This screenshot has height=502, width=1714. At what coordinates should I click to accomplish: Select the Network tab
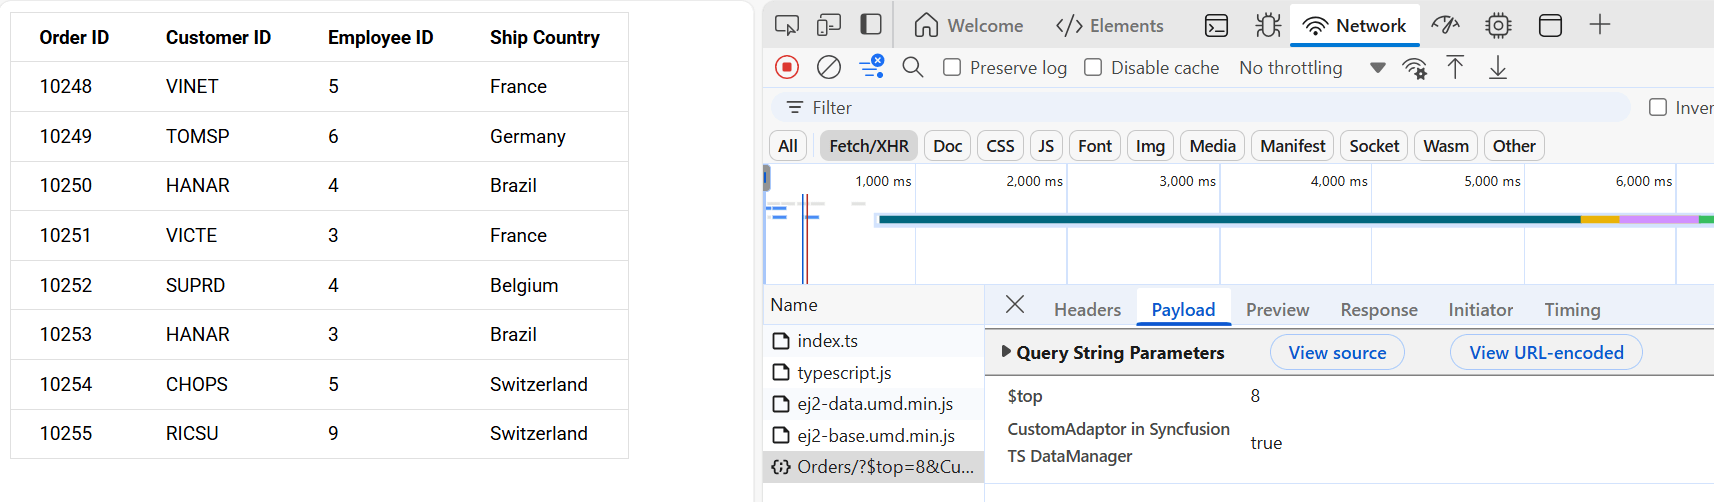(x=1355, y=25)
